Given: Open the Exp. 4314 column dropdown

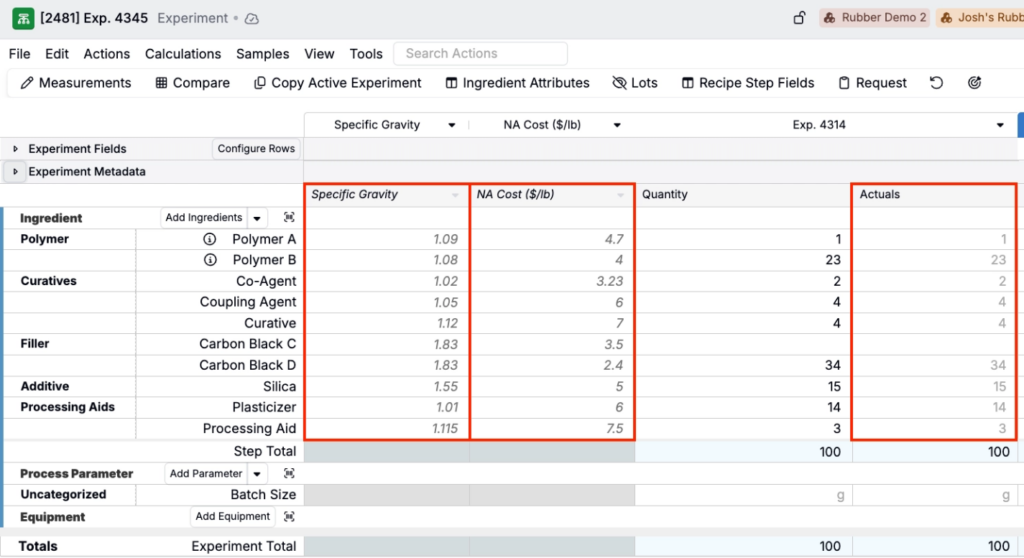Looking at the screenshot, I should coord(1000,125).
